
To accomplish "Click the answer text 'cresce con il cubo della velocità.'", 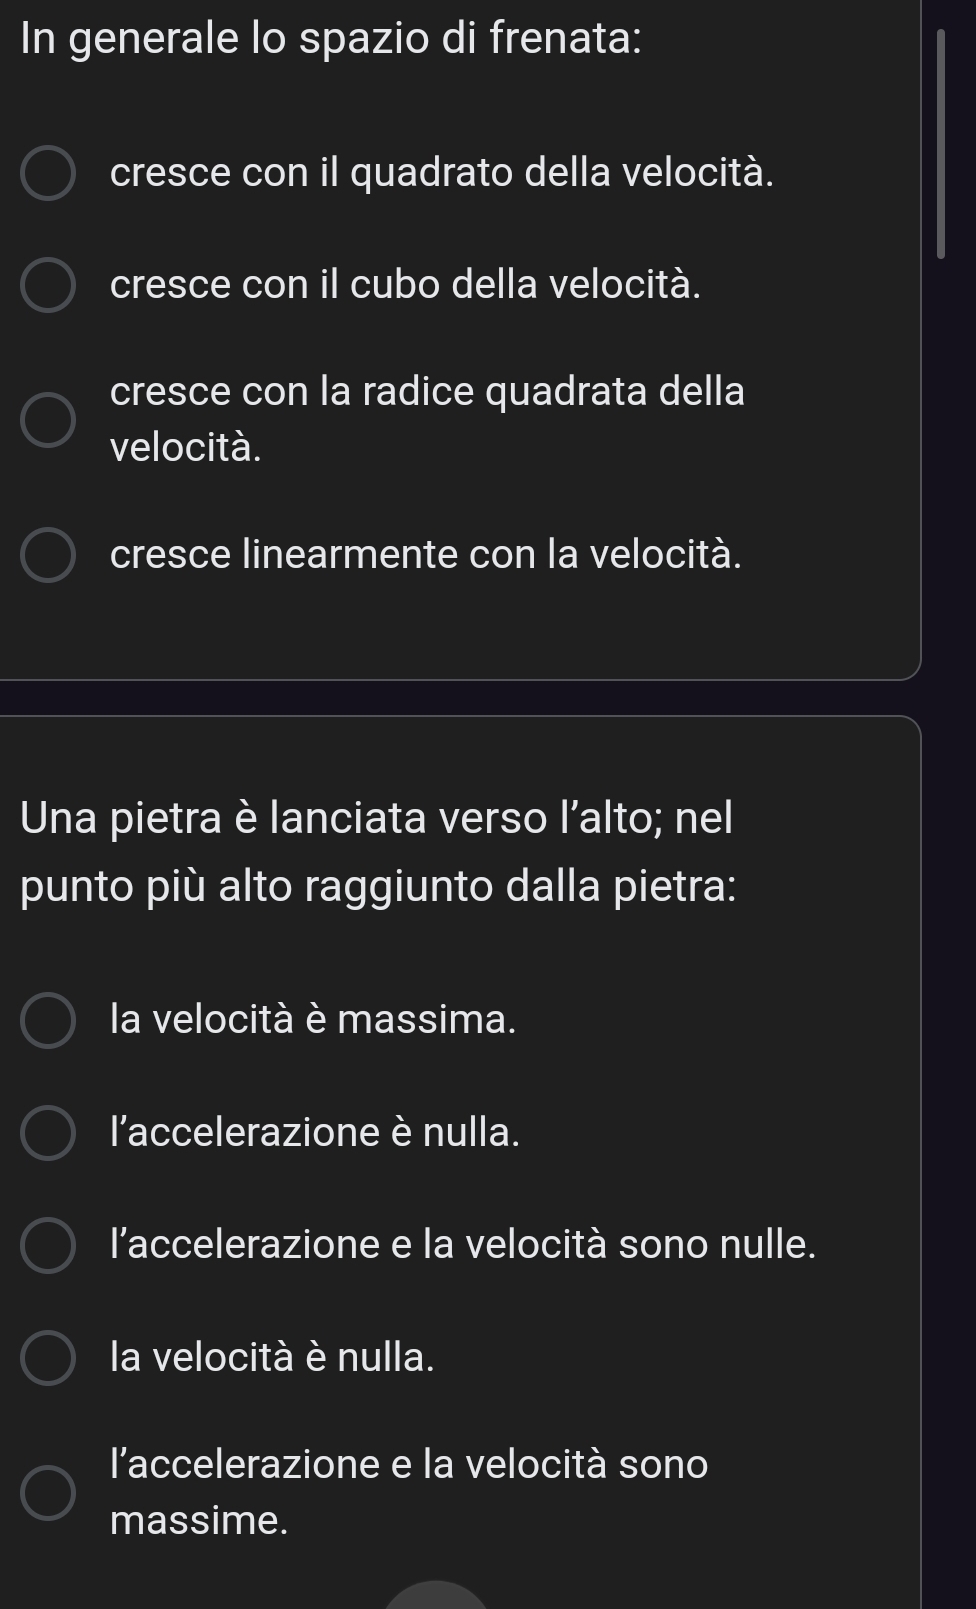I will pyautogui.click(x=405, y=285).
